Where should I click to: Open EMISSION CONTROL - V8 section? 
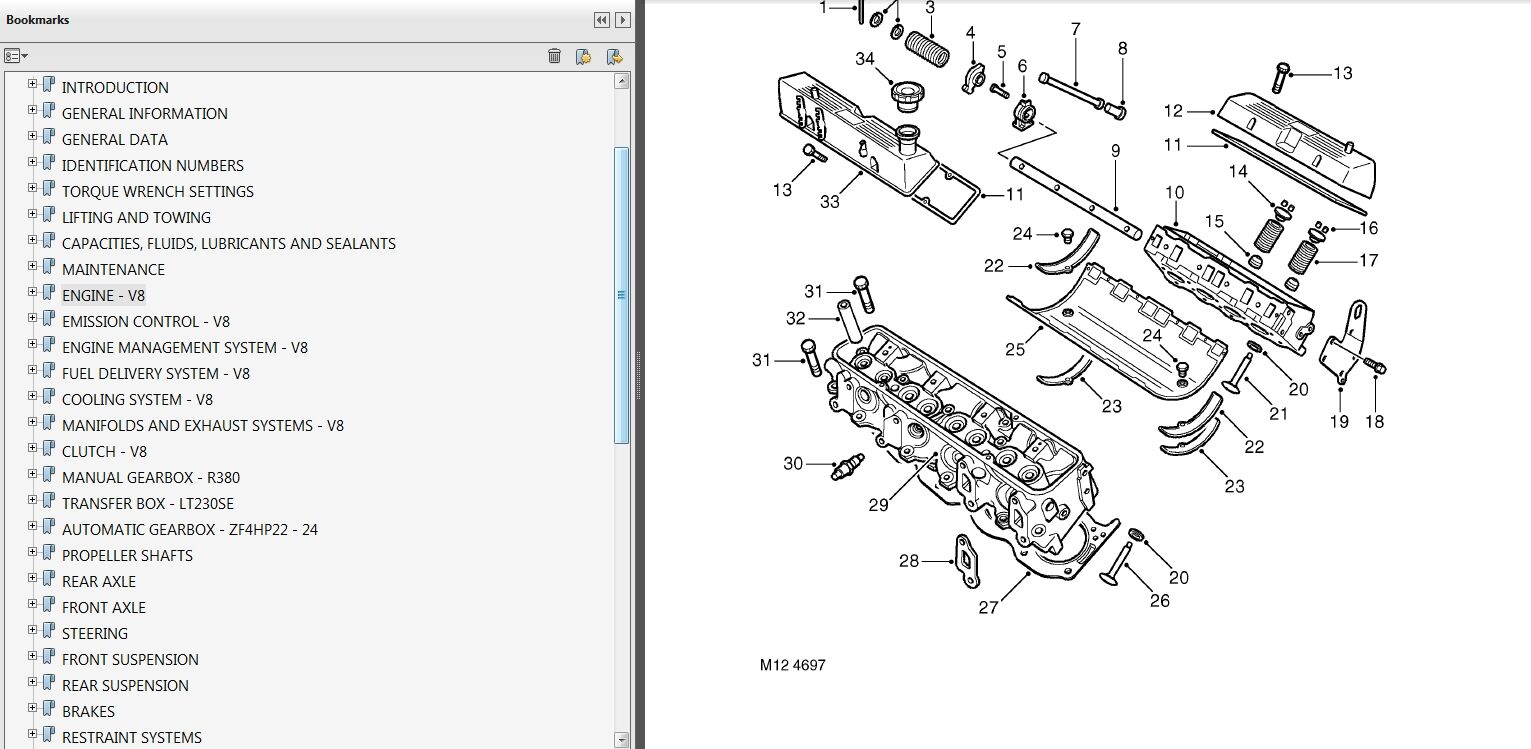[x=146, y=322]
